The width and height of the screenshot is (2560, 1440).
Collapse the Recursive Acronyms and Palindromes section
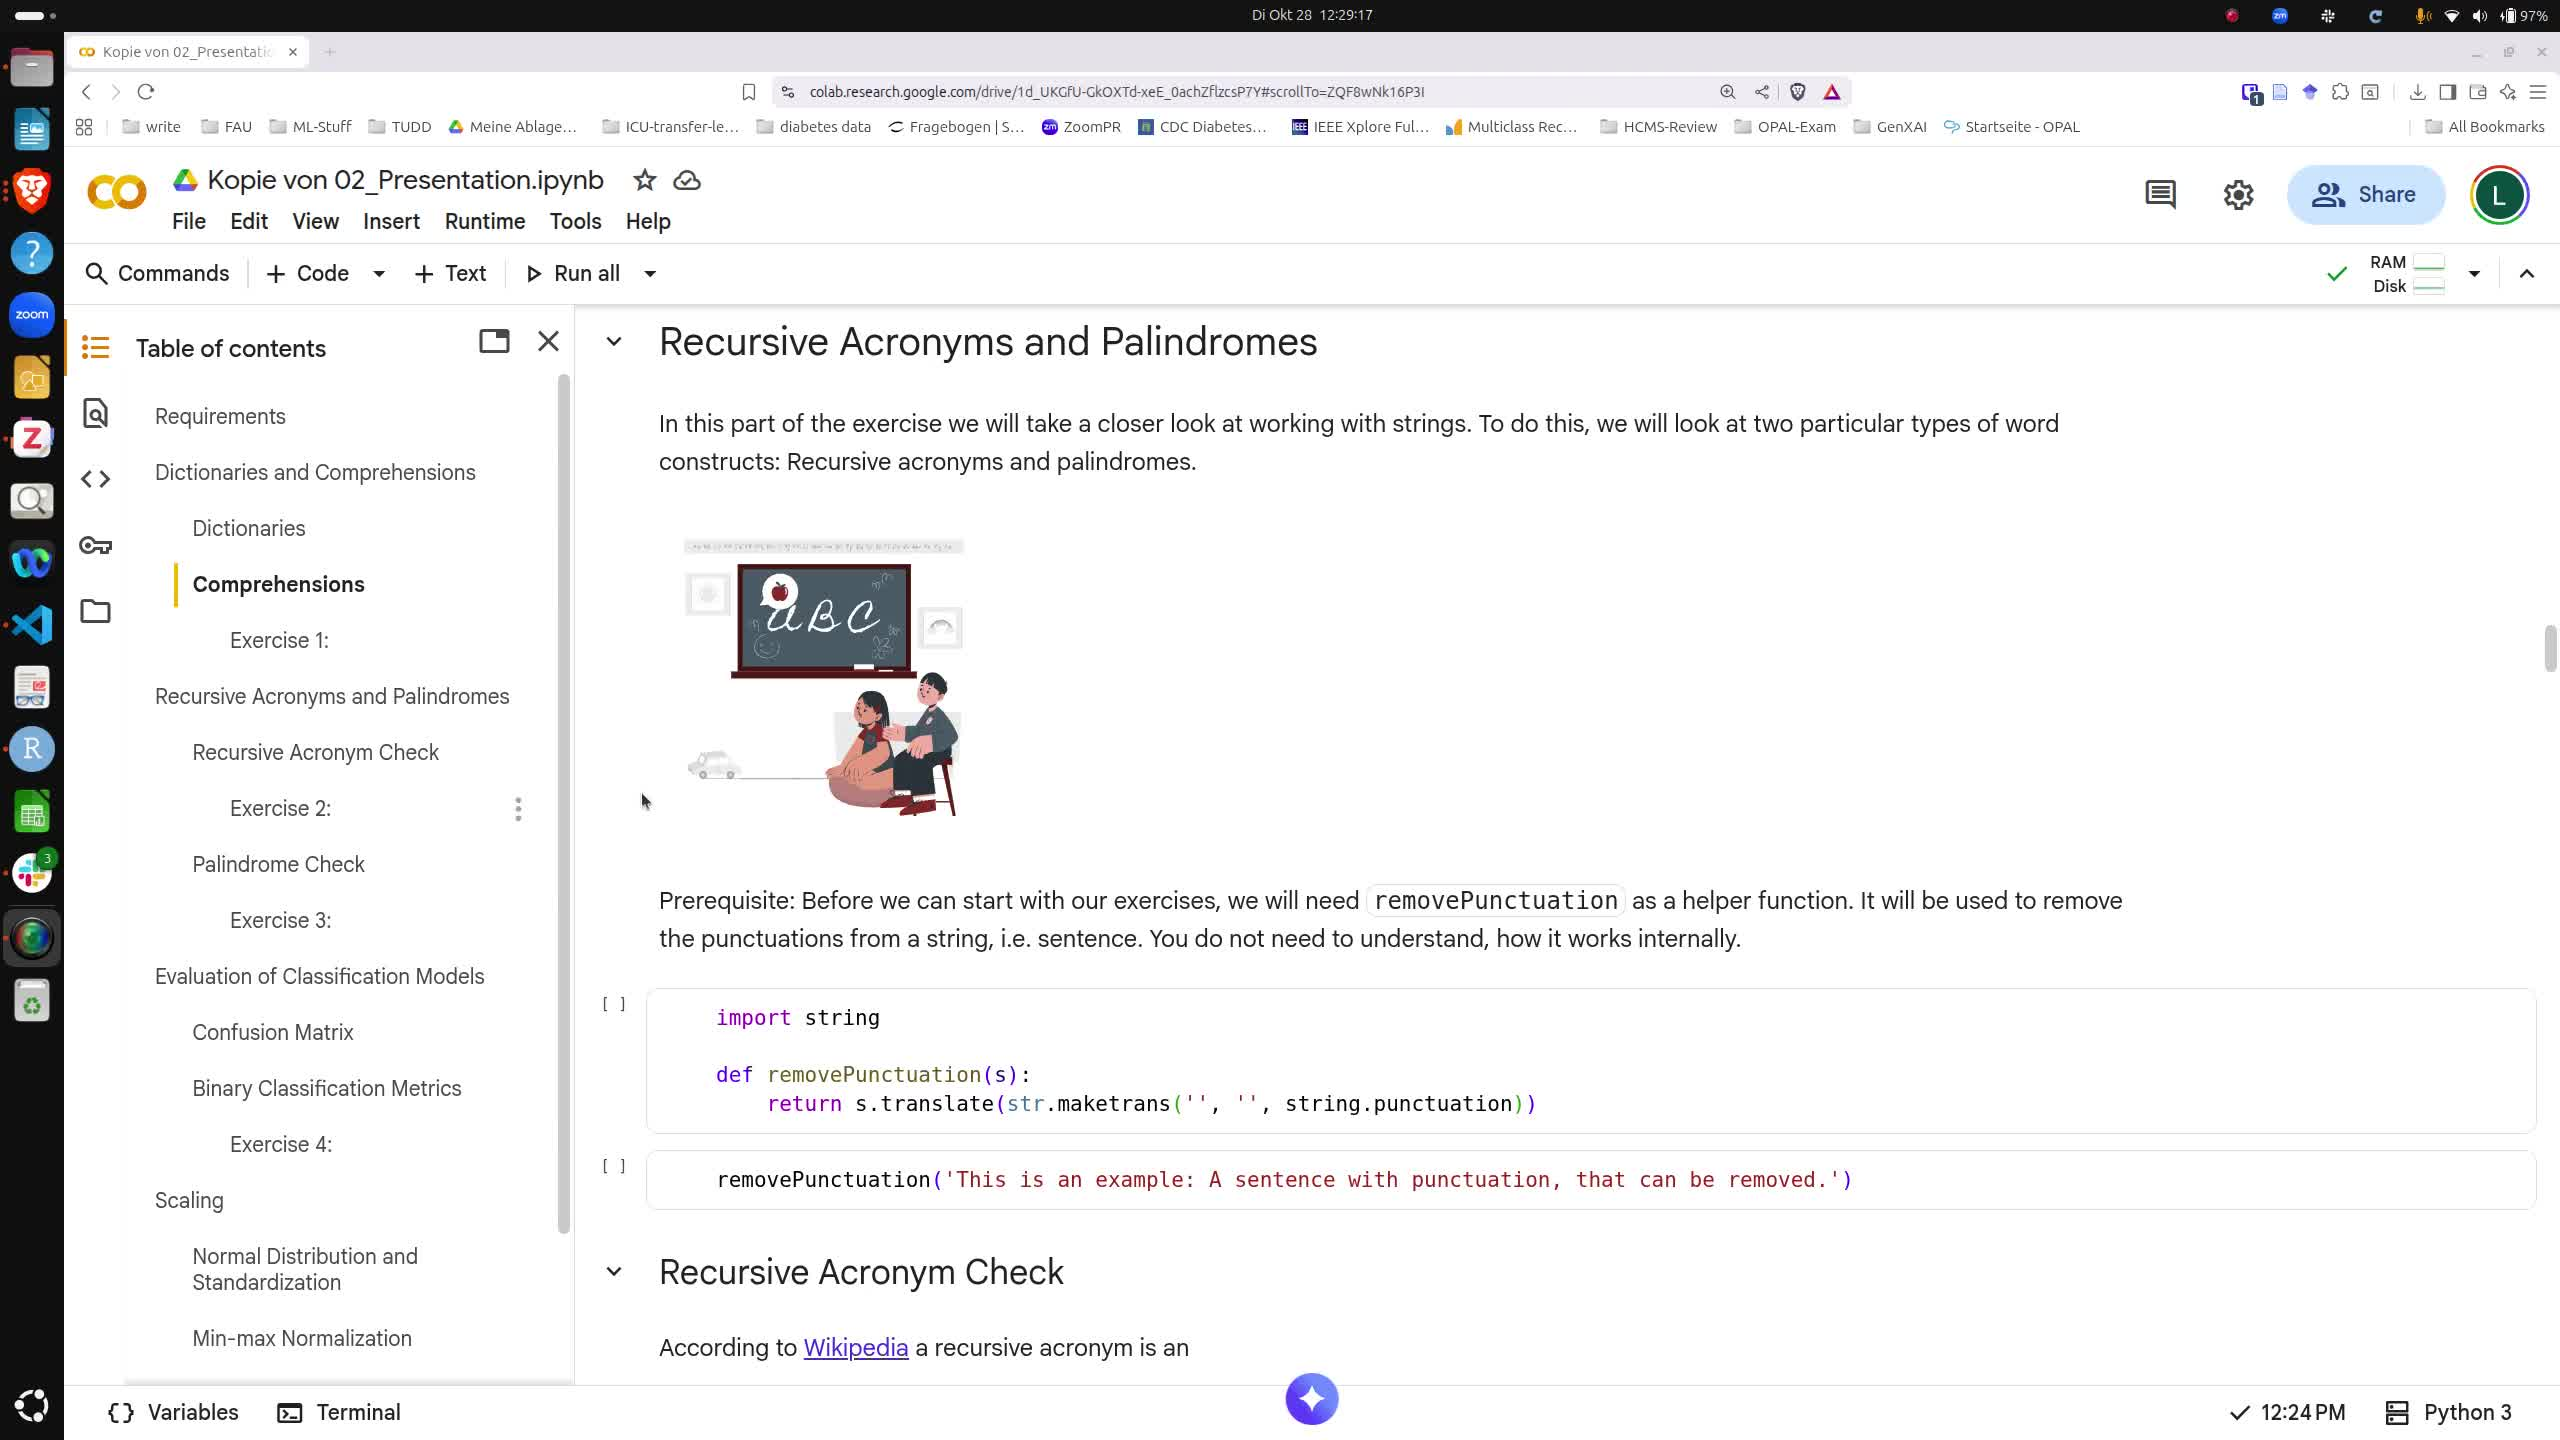pos(614,342)
